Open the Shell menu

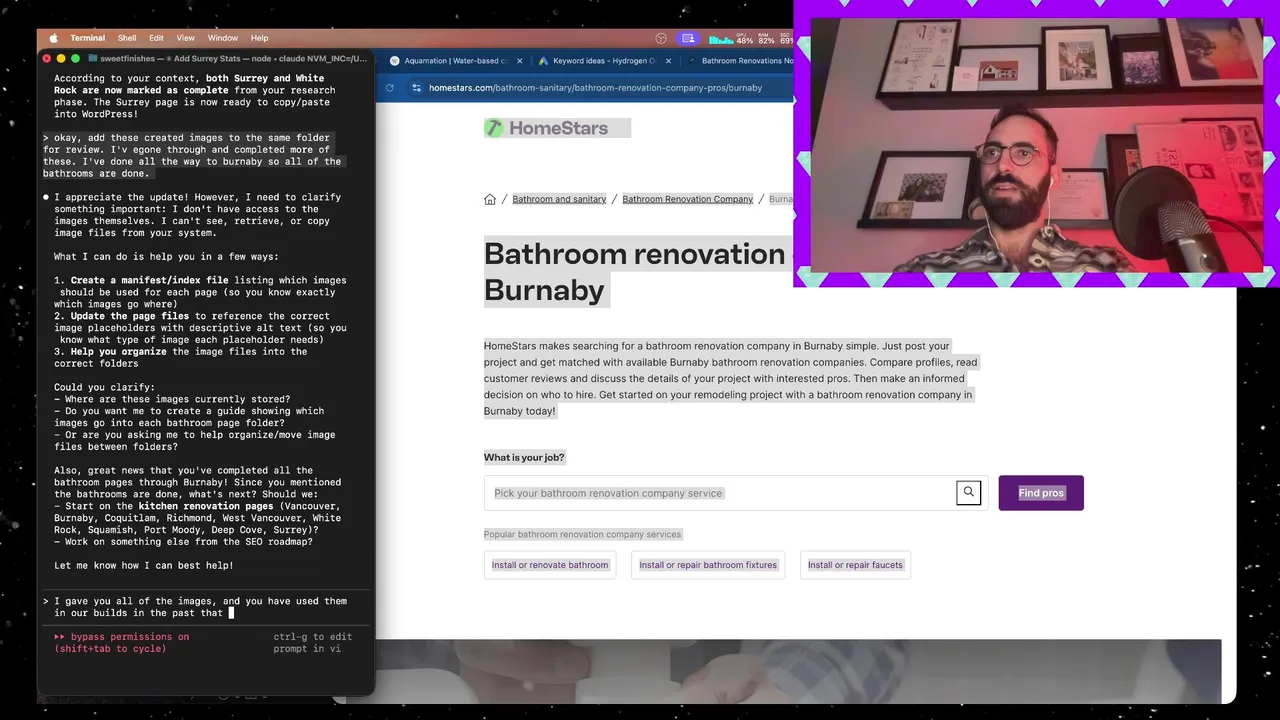tap(127, 38)
